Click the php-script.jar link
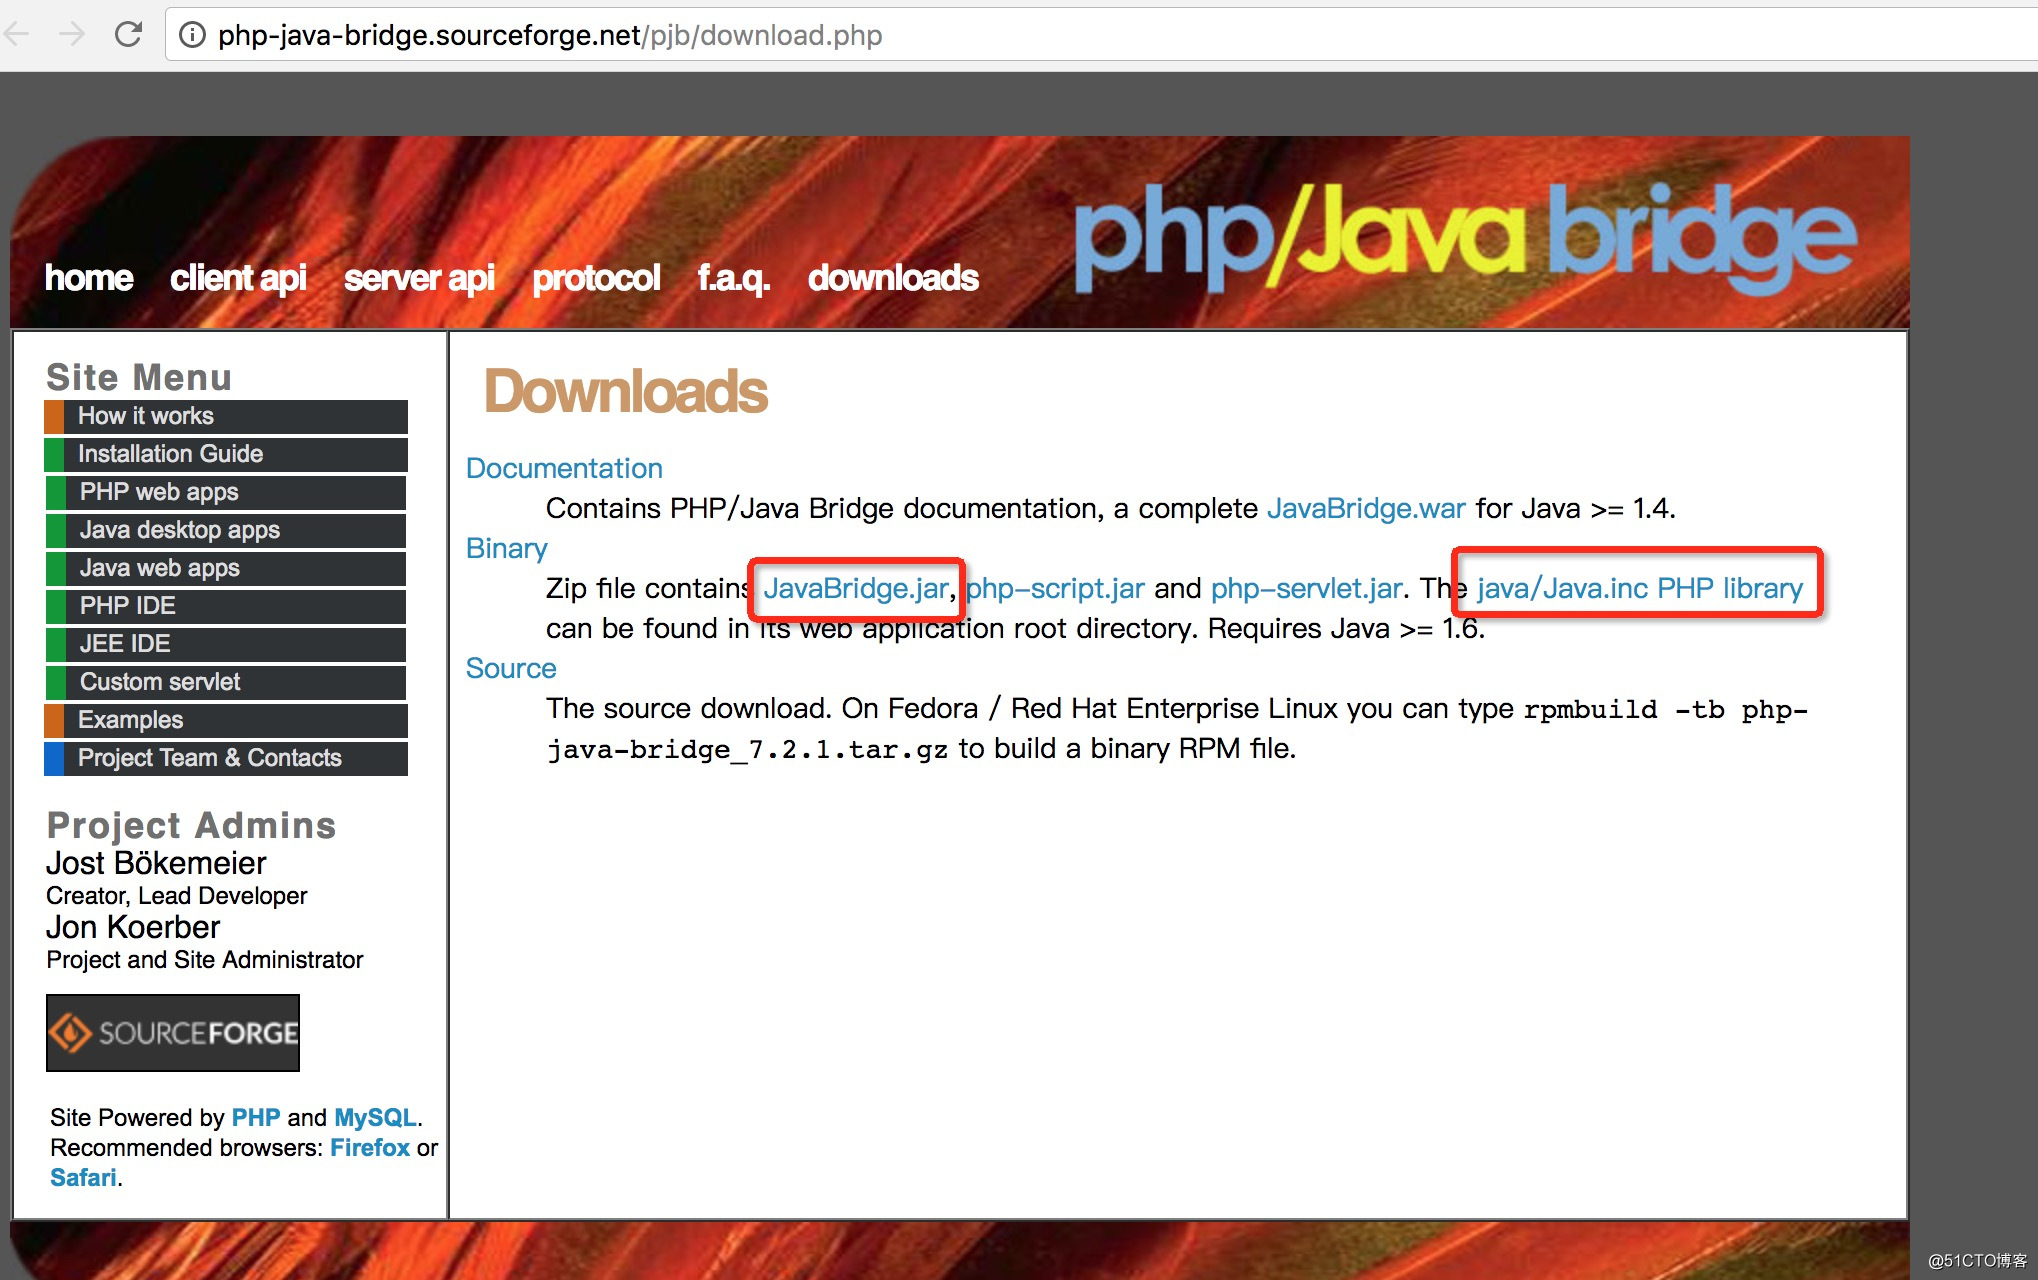This screenshot has height=1280, width=2038. pyautogui.click(x=1055, y=588)
